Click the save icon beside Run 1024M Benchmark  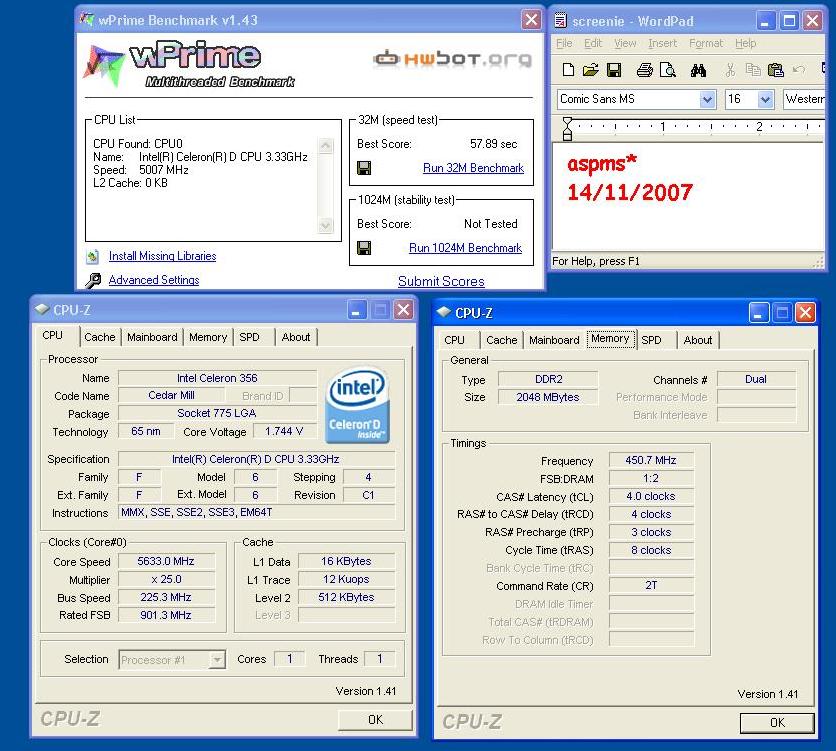pyautogui.click(x=364, y=248)
